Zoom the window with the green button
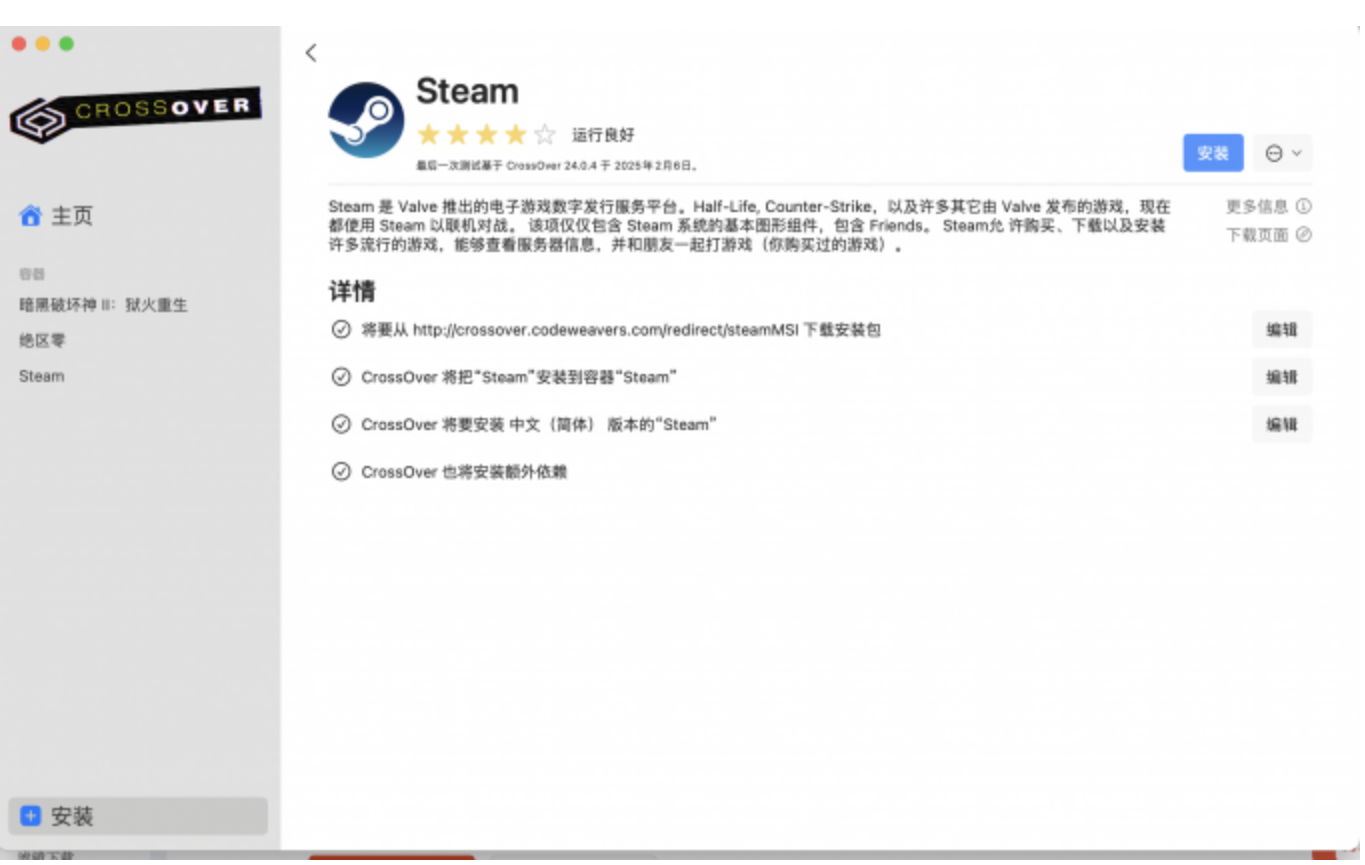1365x865 pixels. click(x=66, y=44)
